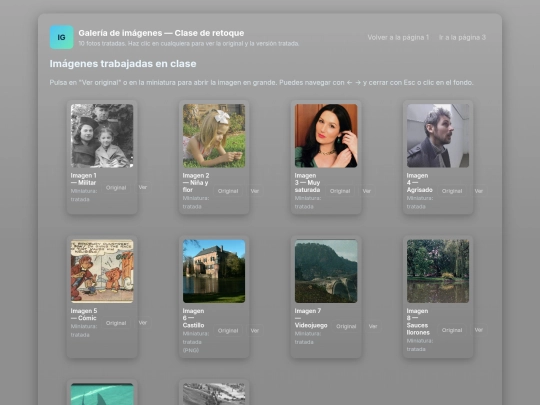Click the Imagen 7 — Videojuego caption
The height and width of the screenshot is (405, 540).
(311, 318)
